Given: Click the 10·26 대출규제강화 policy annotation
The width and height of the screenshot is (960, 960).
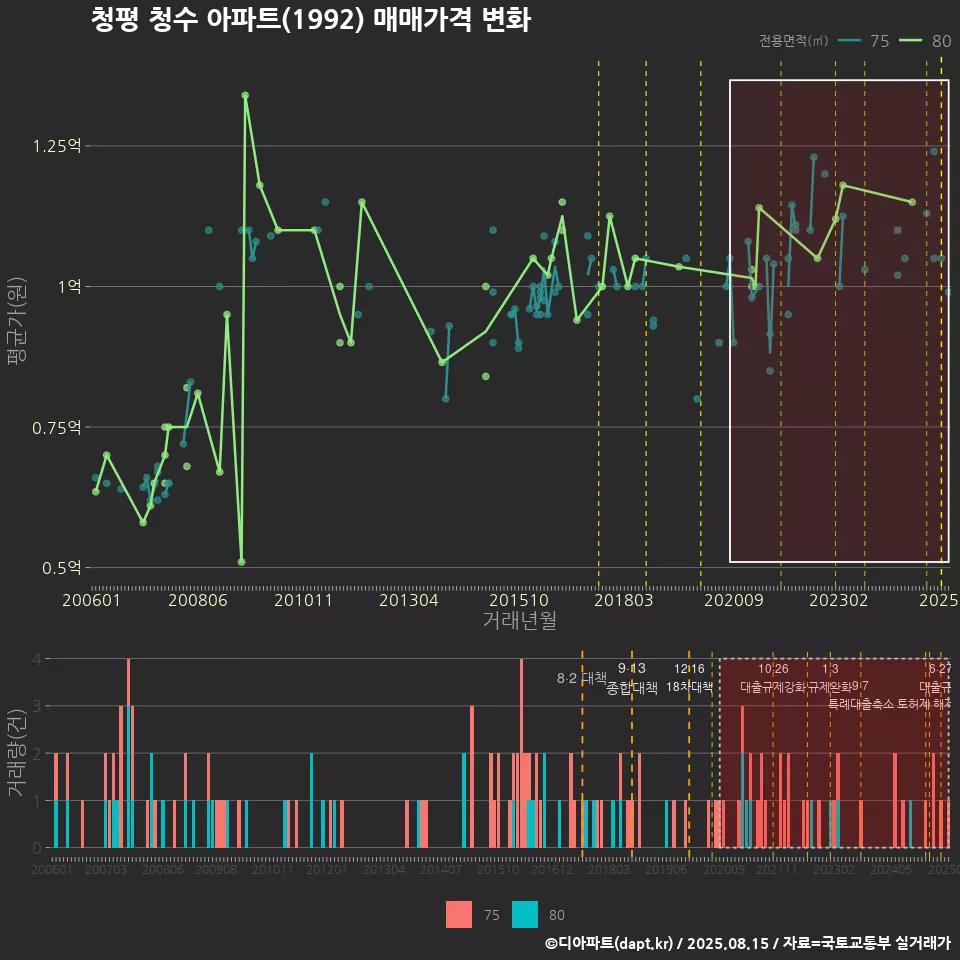Looking at the screenshot, I should pyautogui.click(x=773, y=678).
